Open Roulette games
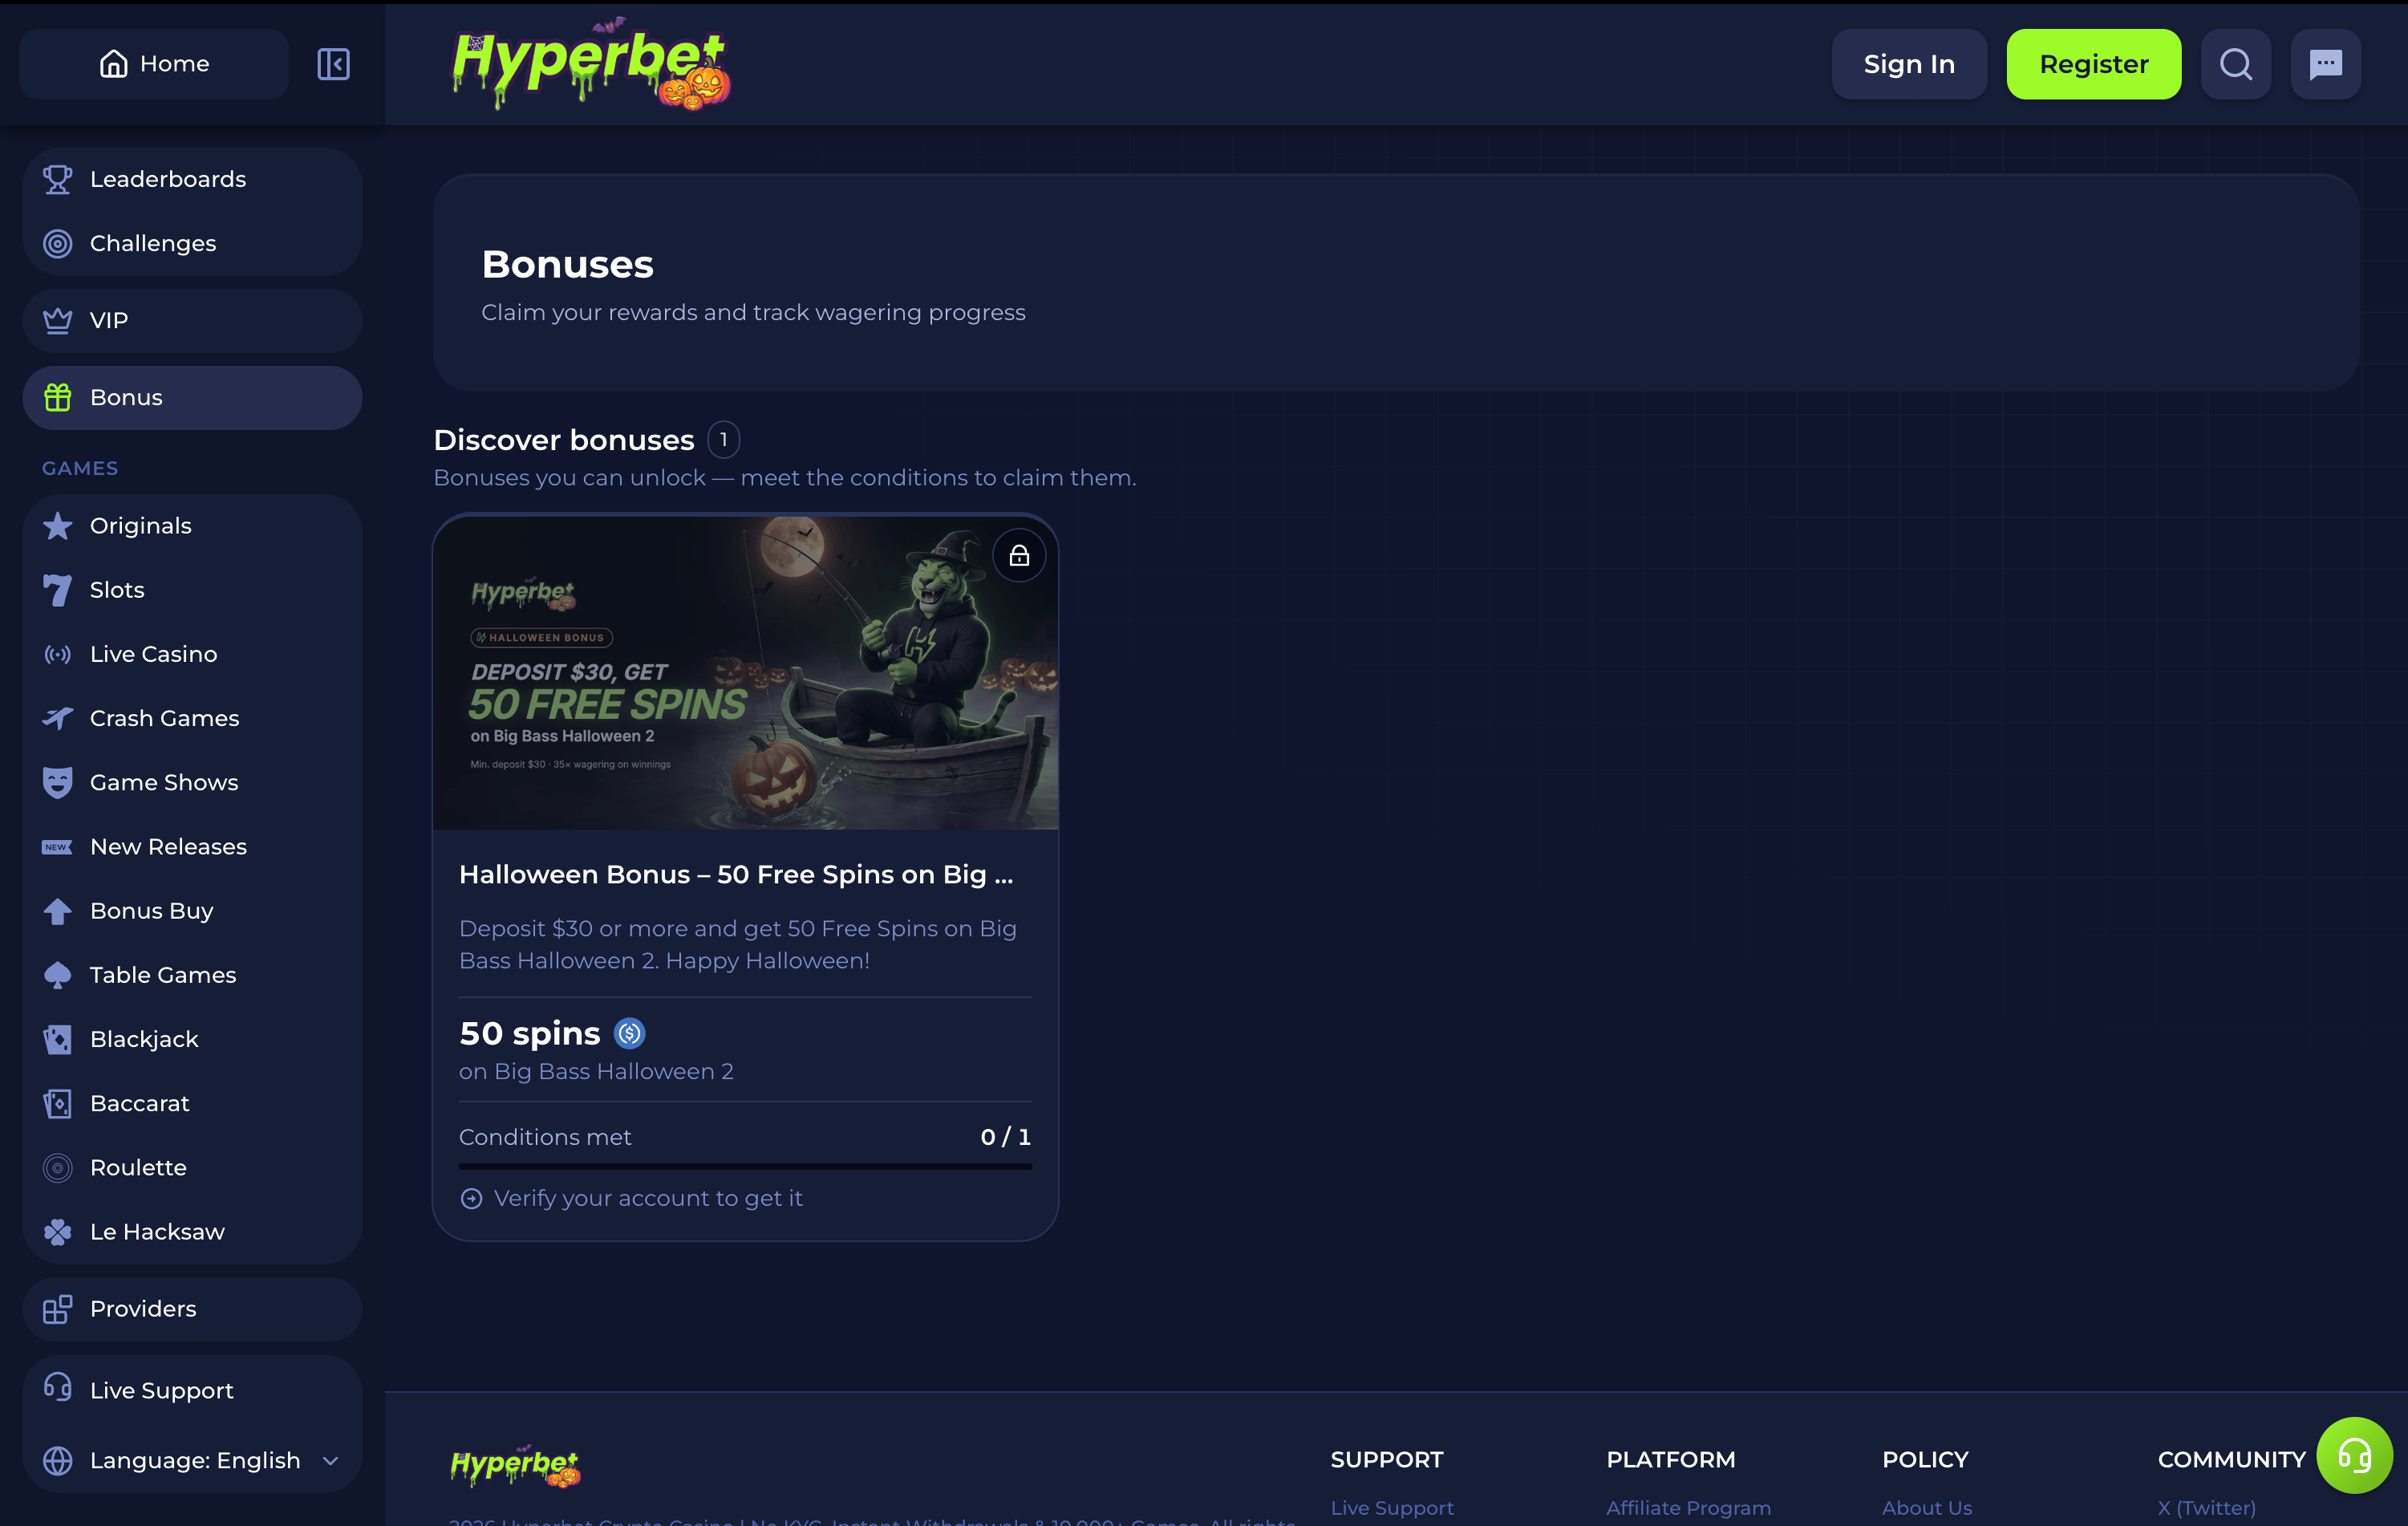The image size is (2408, 1526). click(x=192, y=1168)
